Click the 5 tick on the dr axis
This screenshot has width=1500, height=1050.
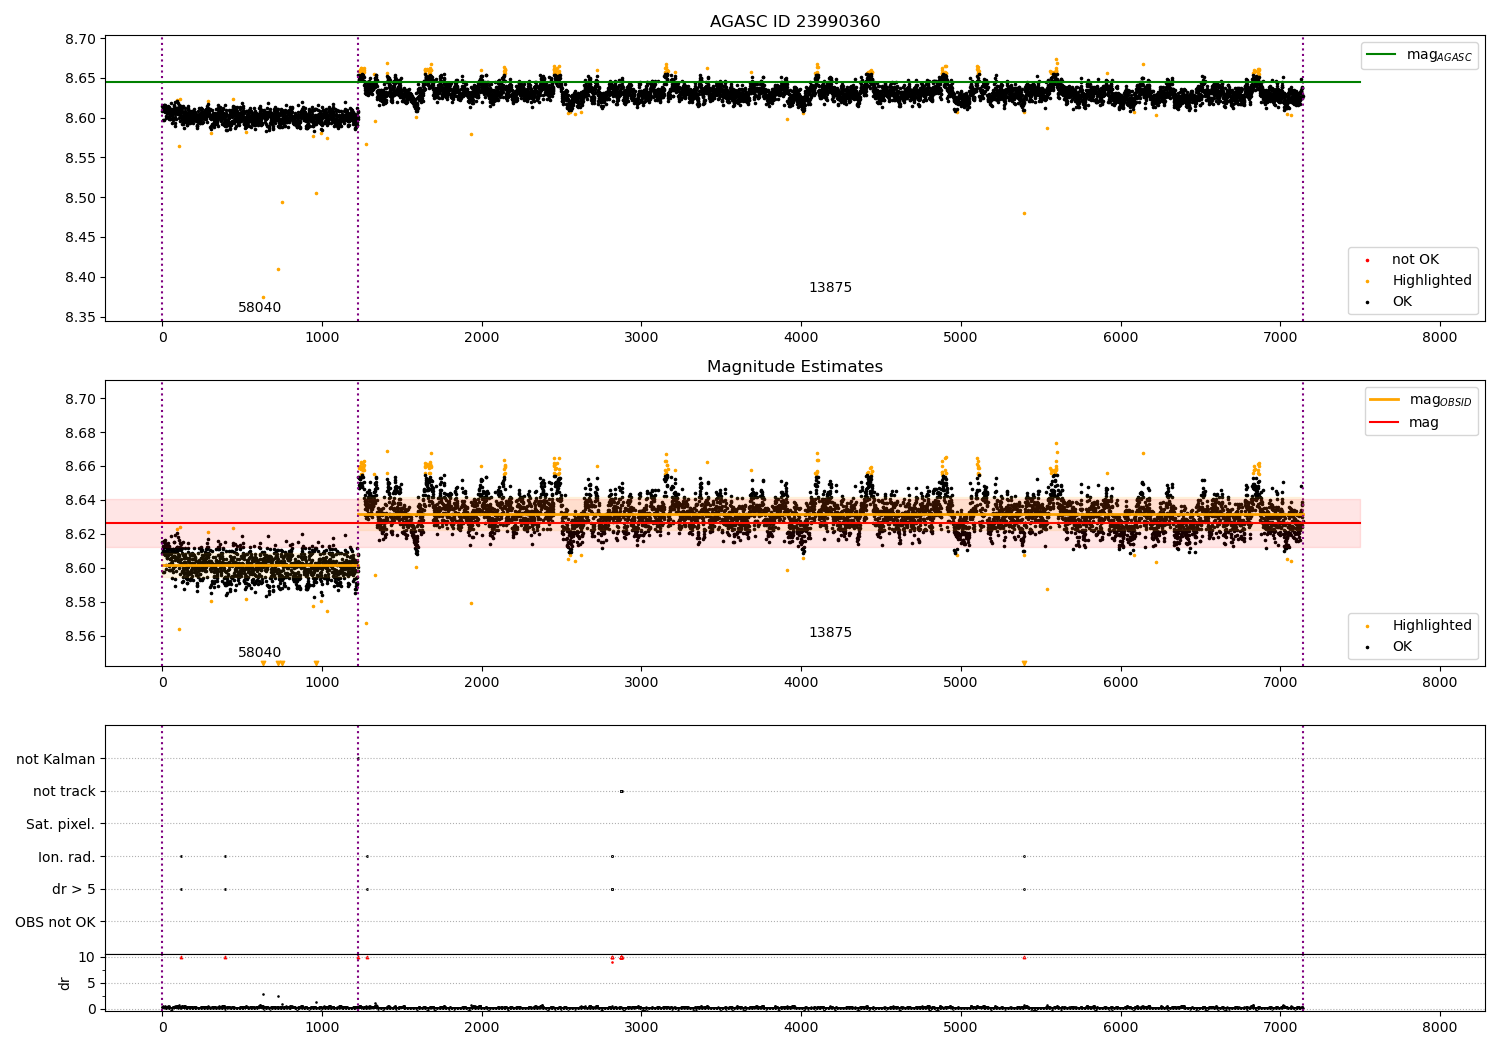coord(91,983)
